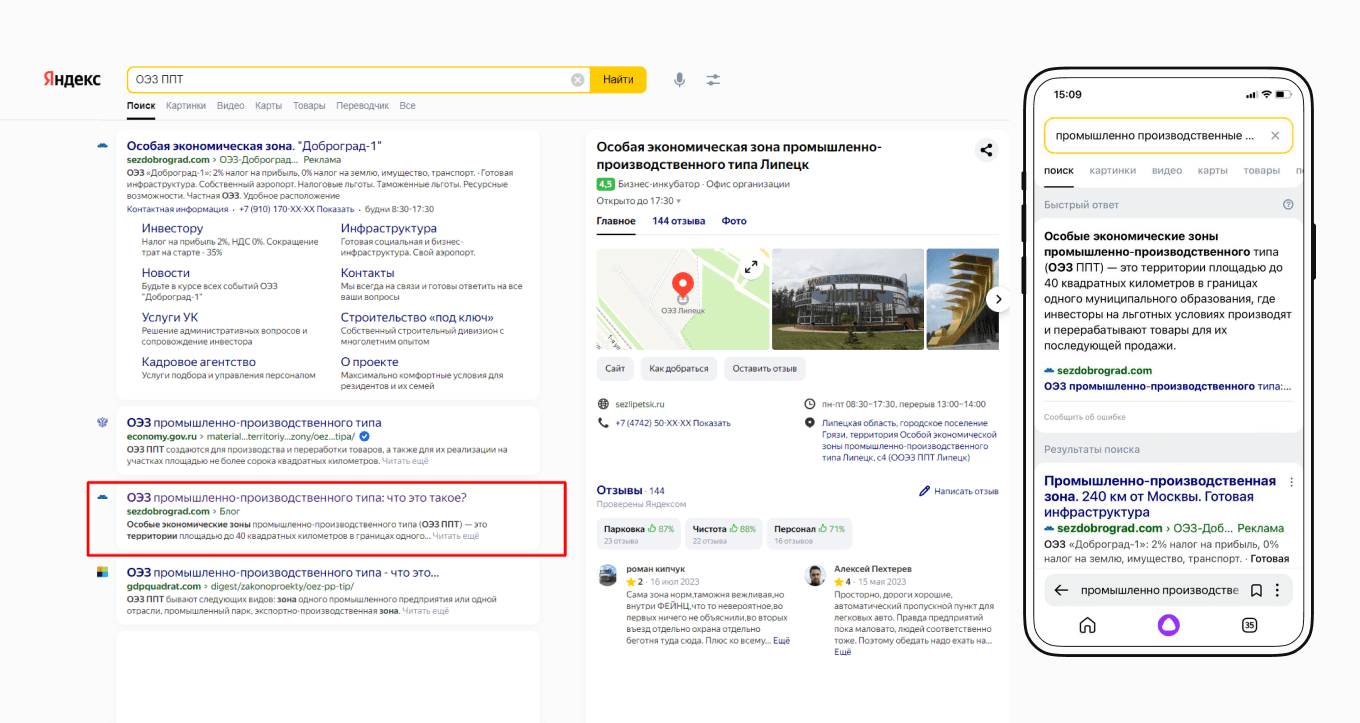This screenshot has height=723, width=1360.
Task: Open Alice assistant in the mobile bottom bar
Action: (x=1168, y=625)
